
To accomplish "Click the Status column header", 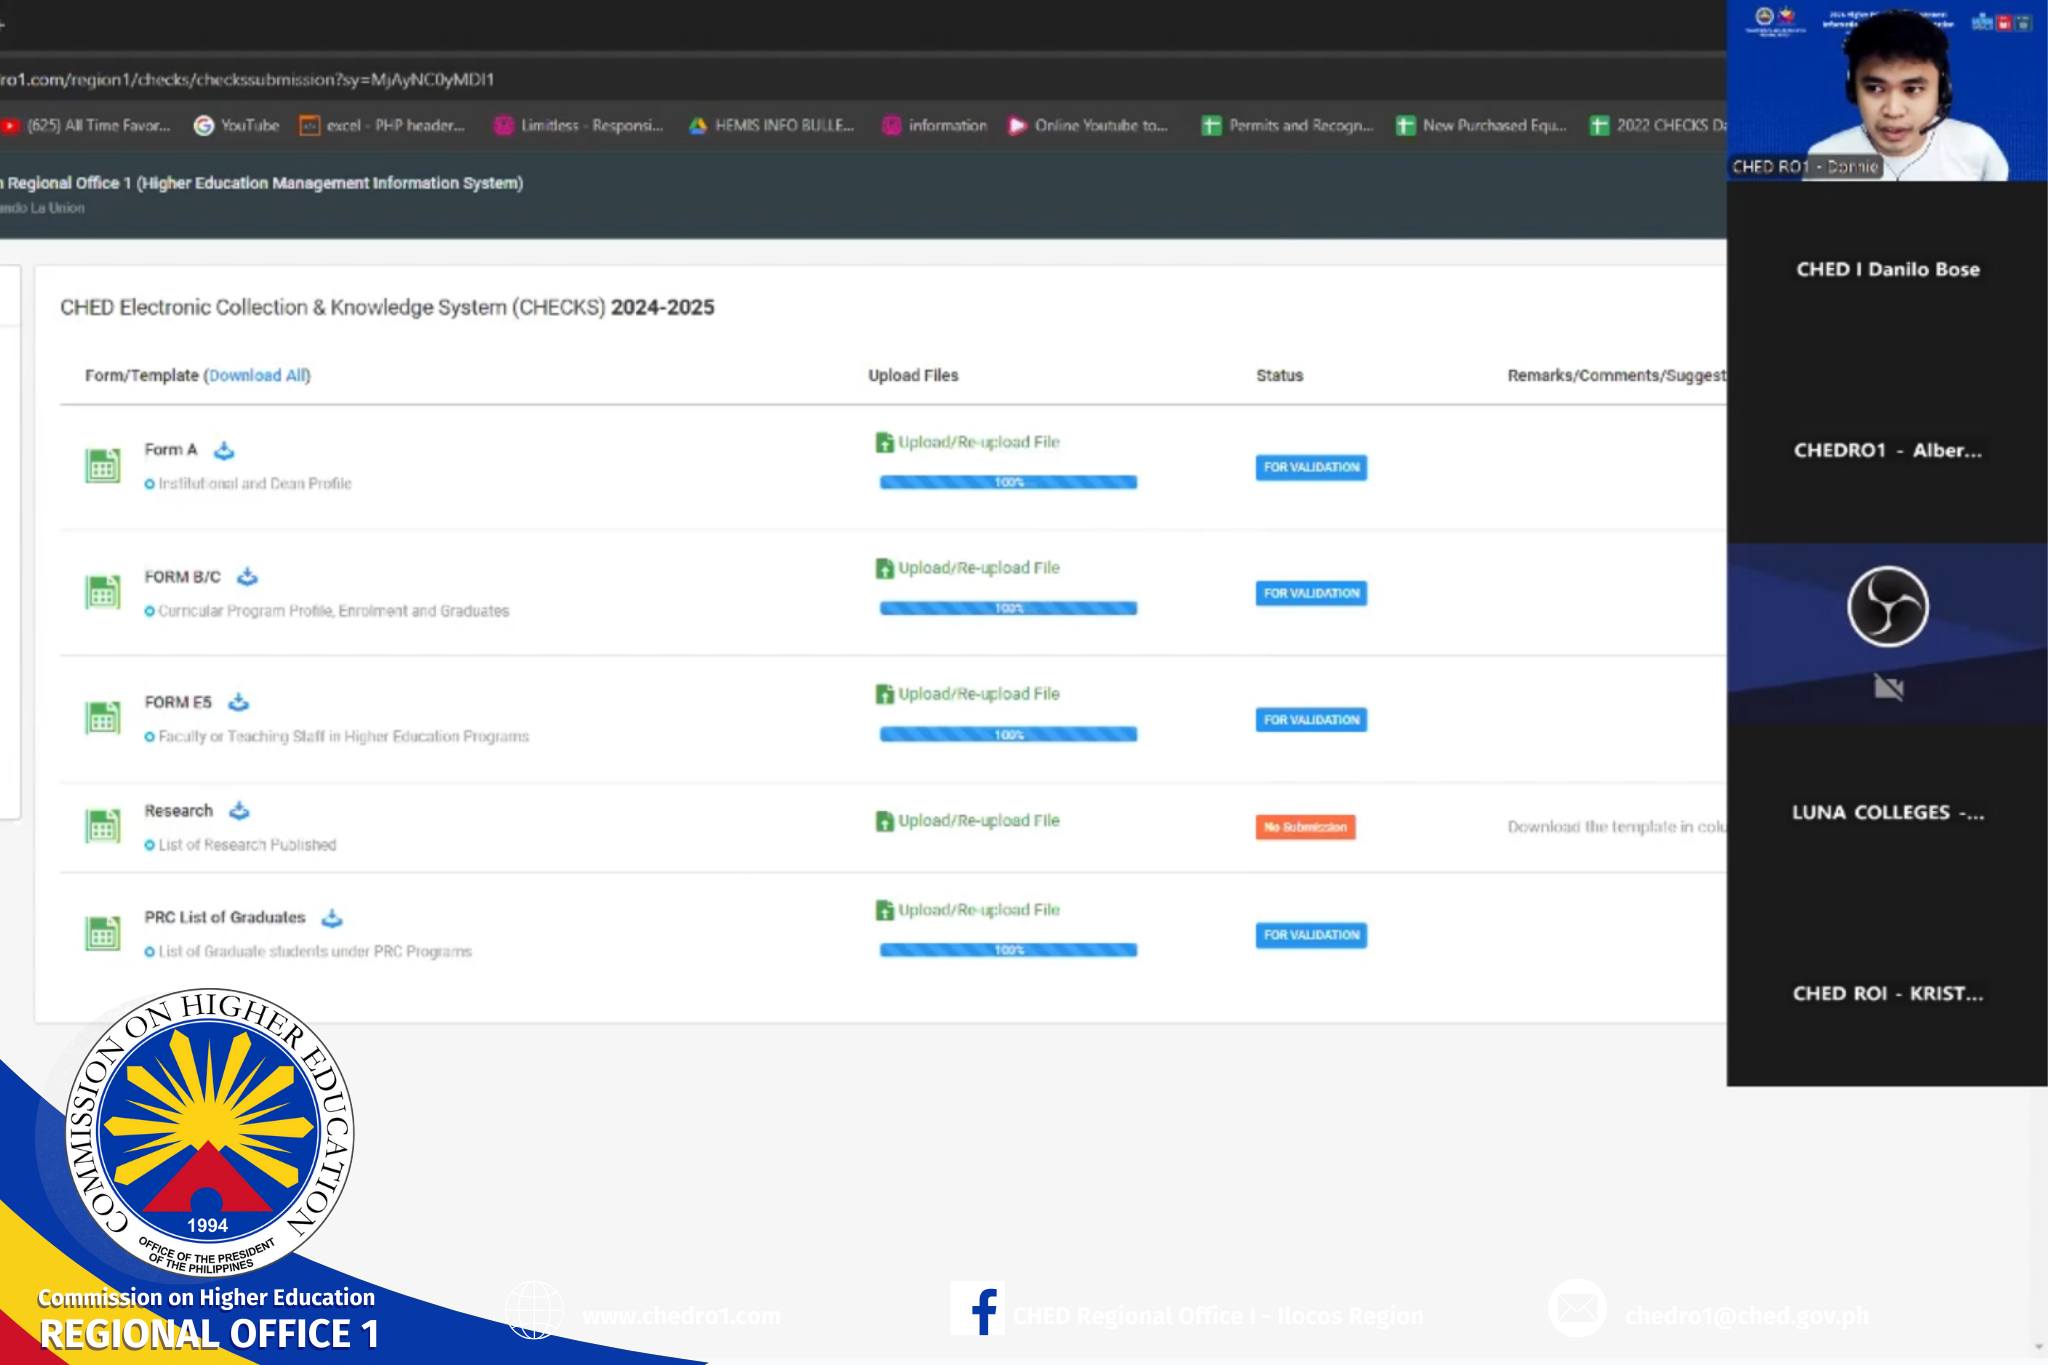I will click(1279, 375).
